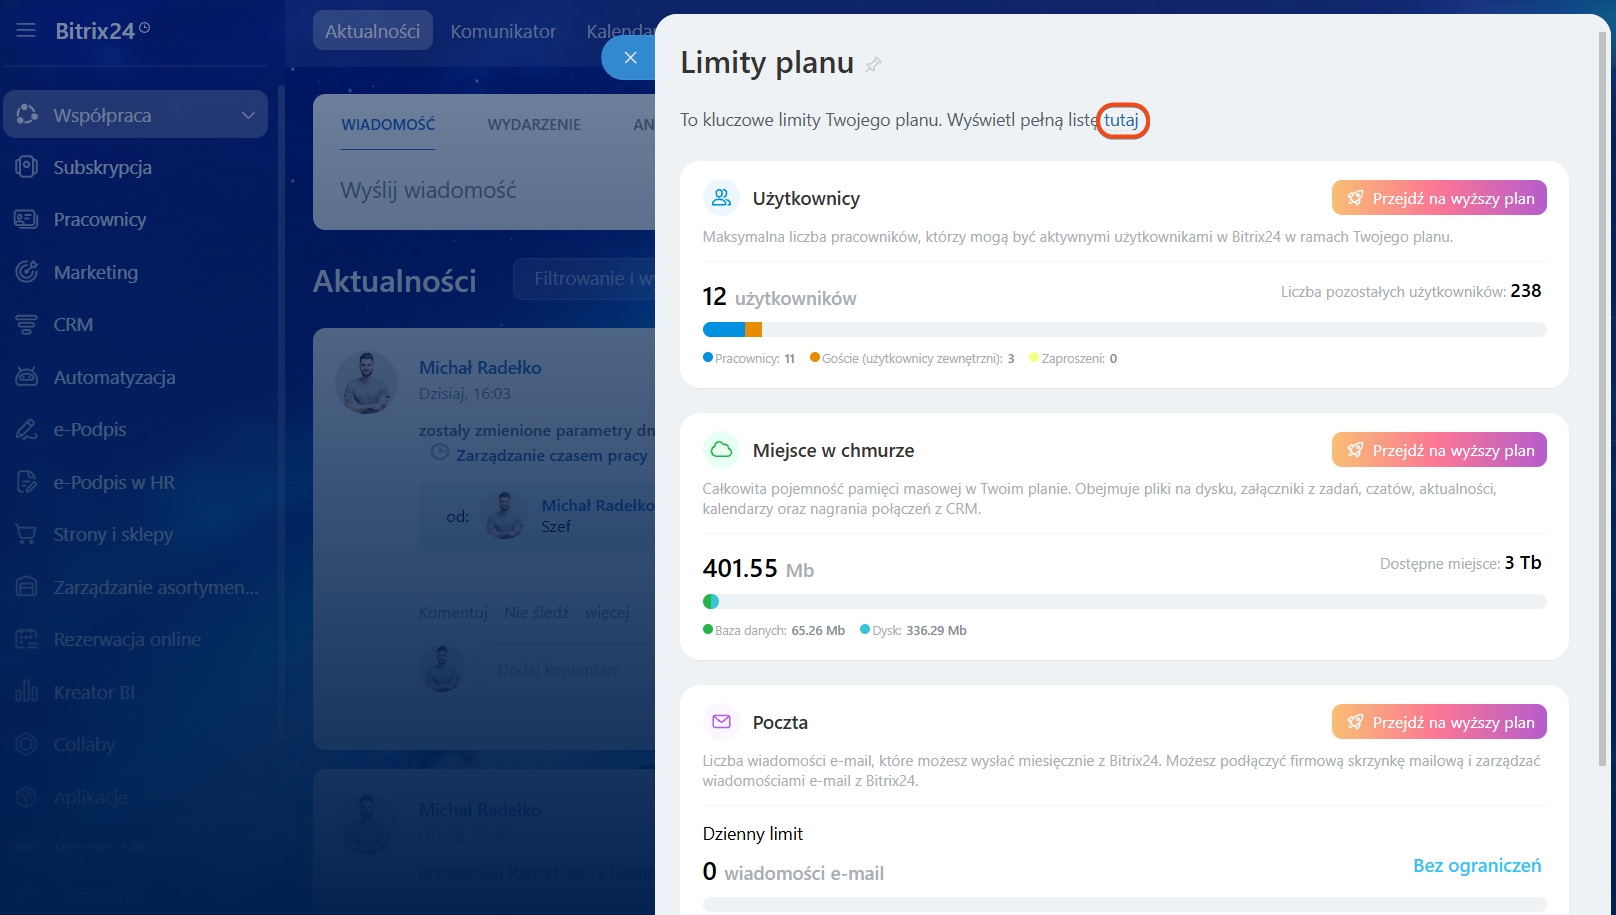Viewport: 1616px width, 915px height.
Task: Open Subskrypcja via its sidebar icon
Action: tap(27, 167)
